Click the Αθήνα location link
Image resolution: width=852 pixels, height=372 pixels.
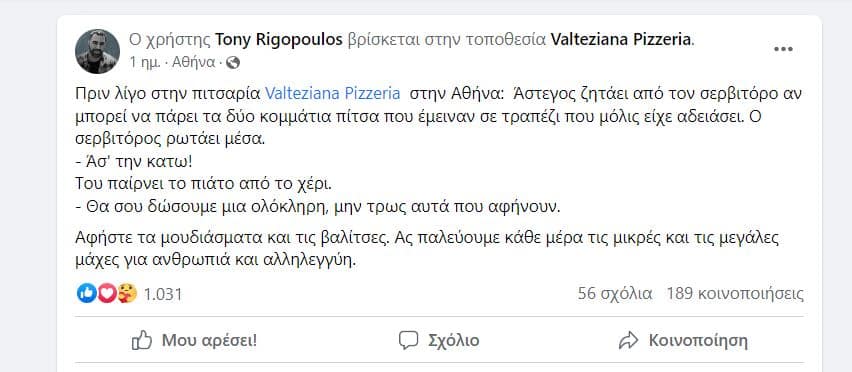pos(193,63)
